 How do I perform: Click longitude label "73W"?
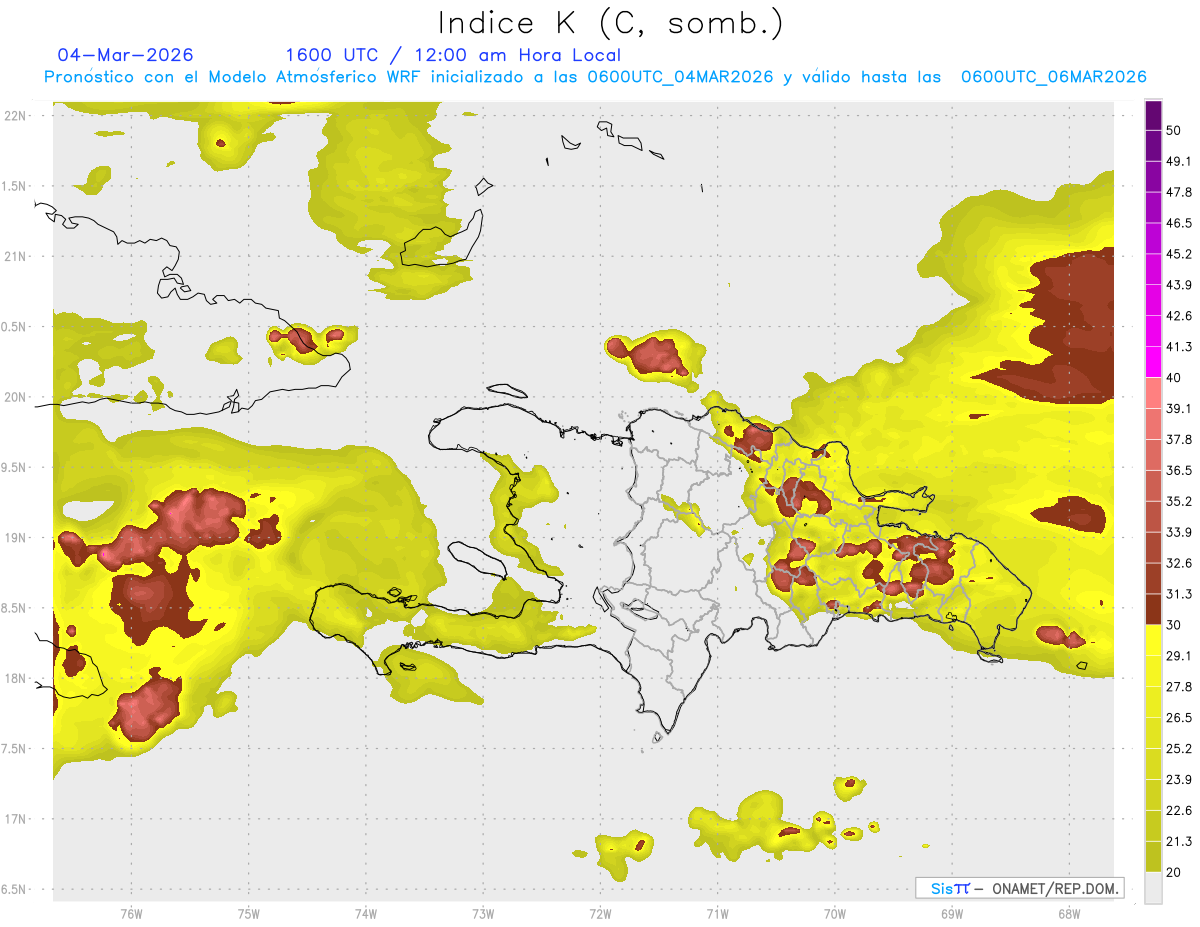(x=483, y=913)
